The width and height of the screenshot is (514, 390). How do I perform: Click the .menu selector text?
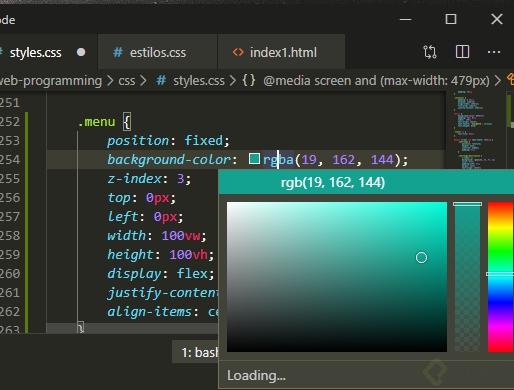tap(96, 122)
